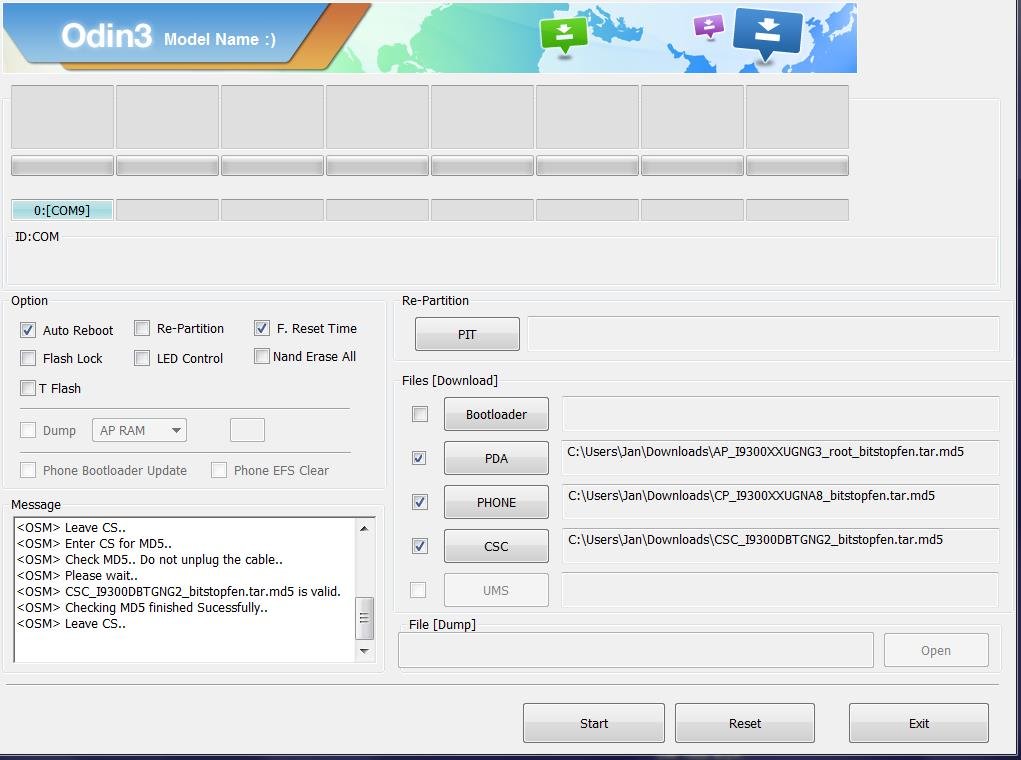
Task: Open the AP RAM dump dropdown
Action: (139, 430)
